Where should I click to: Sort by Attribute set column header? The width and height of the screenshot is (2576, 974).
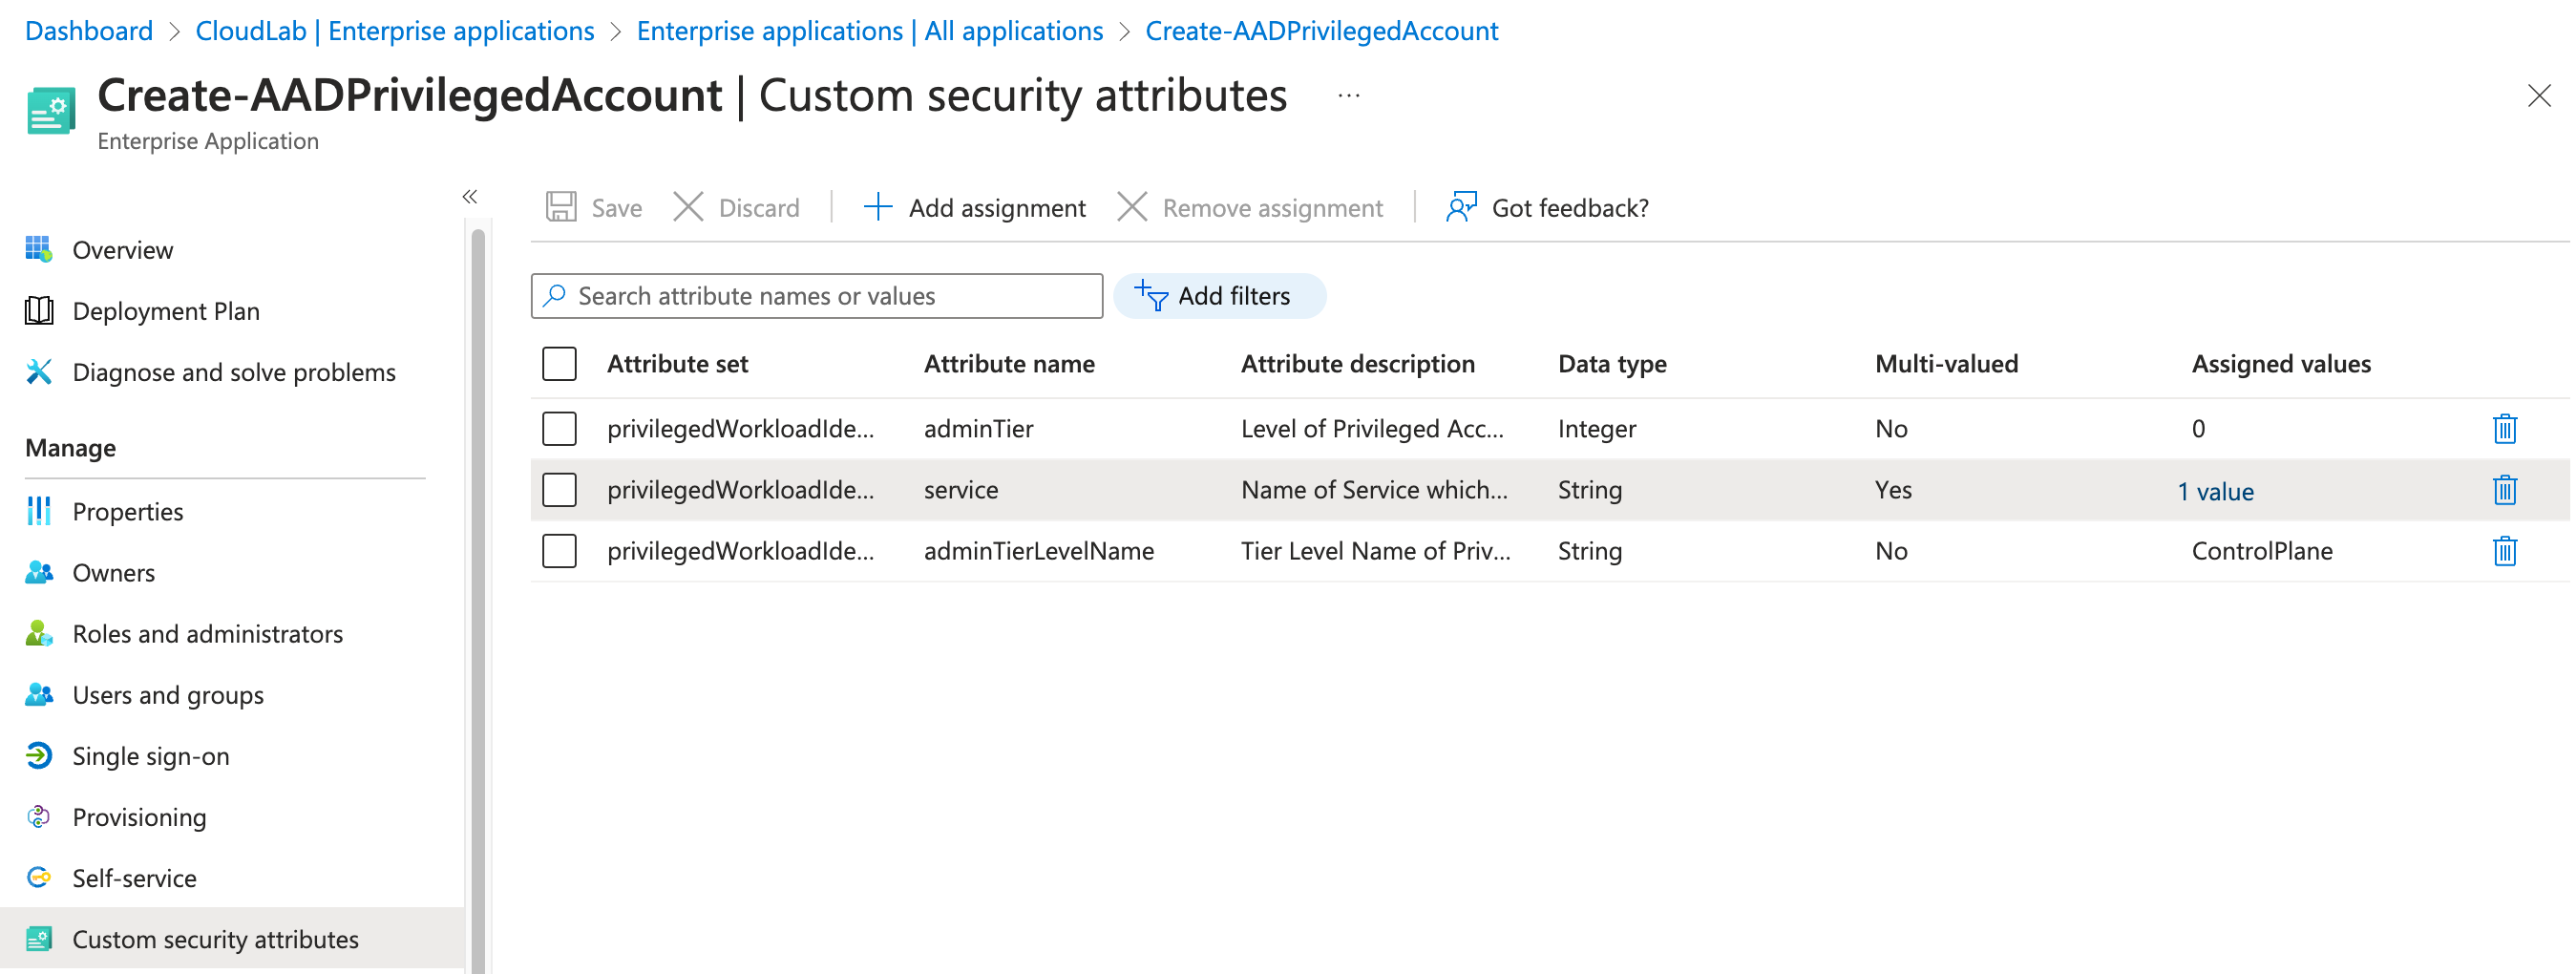[x=677, y=363]
